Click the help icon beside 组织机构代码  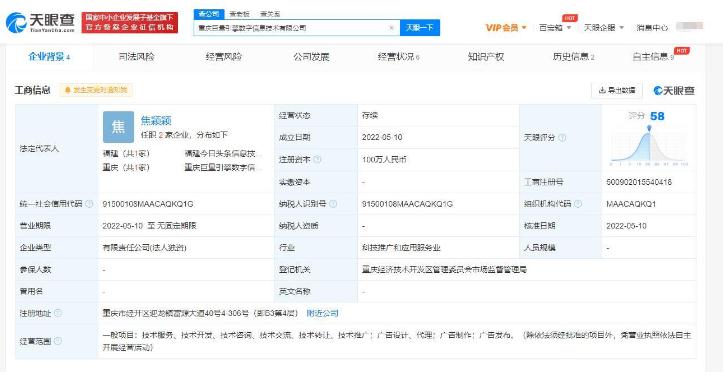tap(578, 203)
